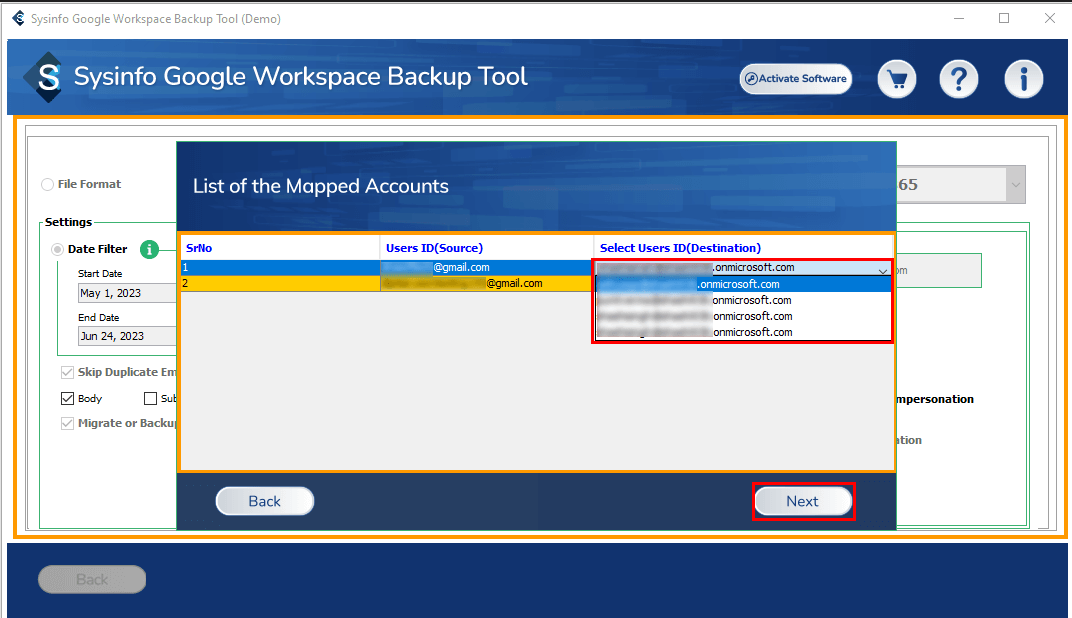Toggle the Skip Duplicate checkbox
The image size is (1072, 618).
point(68,372)
